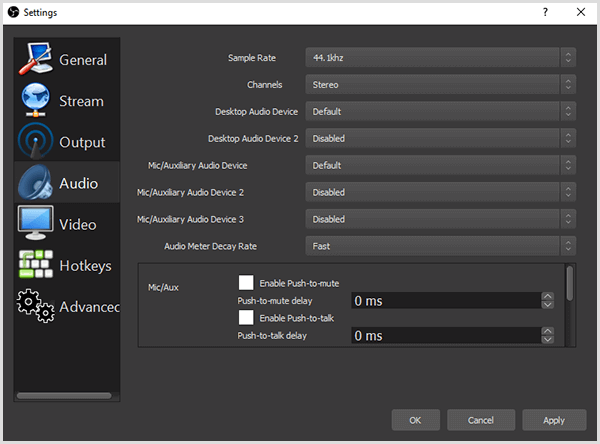Click the Hotkeys keyboard icon
600x444 pixels.
[x=35, y=264]
